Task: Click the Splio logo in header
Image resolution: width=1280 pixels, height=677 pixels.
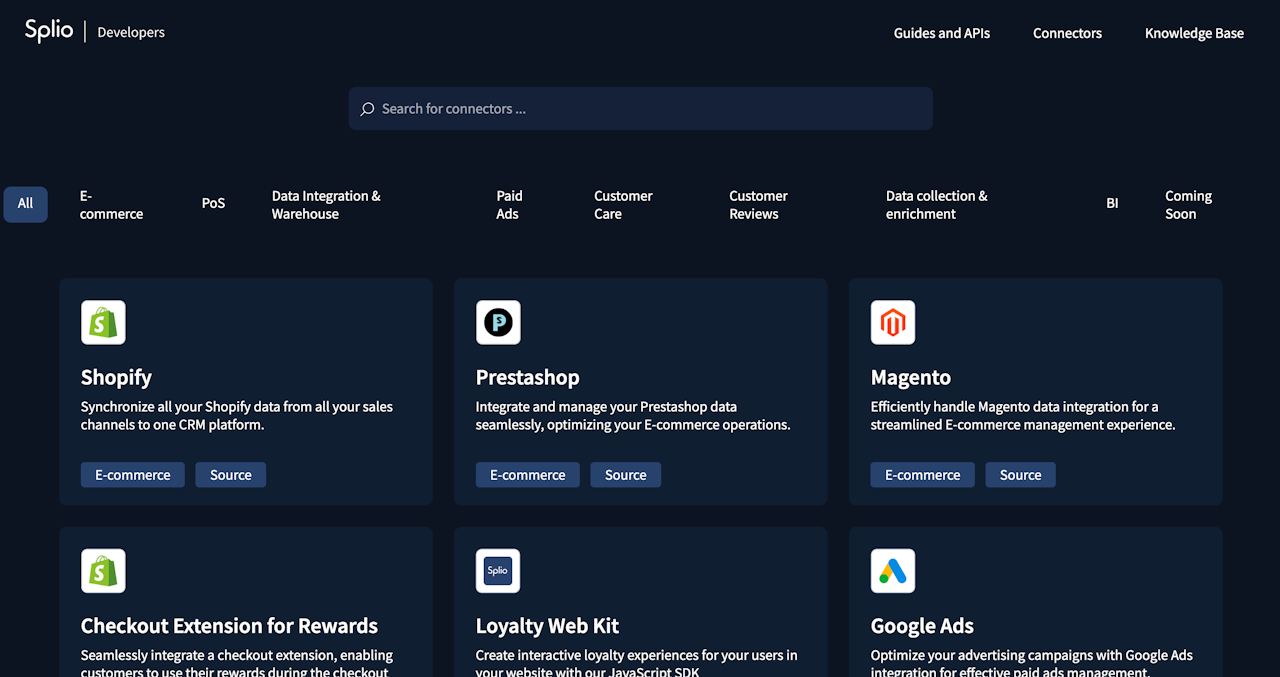Action: 49,31
